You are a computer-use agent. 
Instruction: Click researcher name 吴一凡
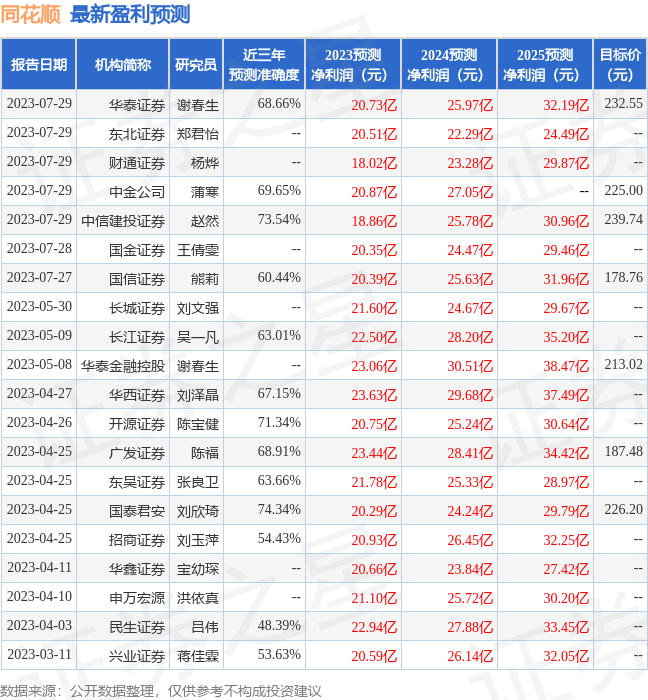click(x=198, y=337)
